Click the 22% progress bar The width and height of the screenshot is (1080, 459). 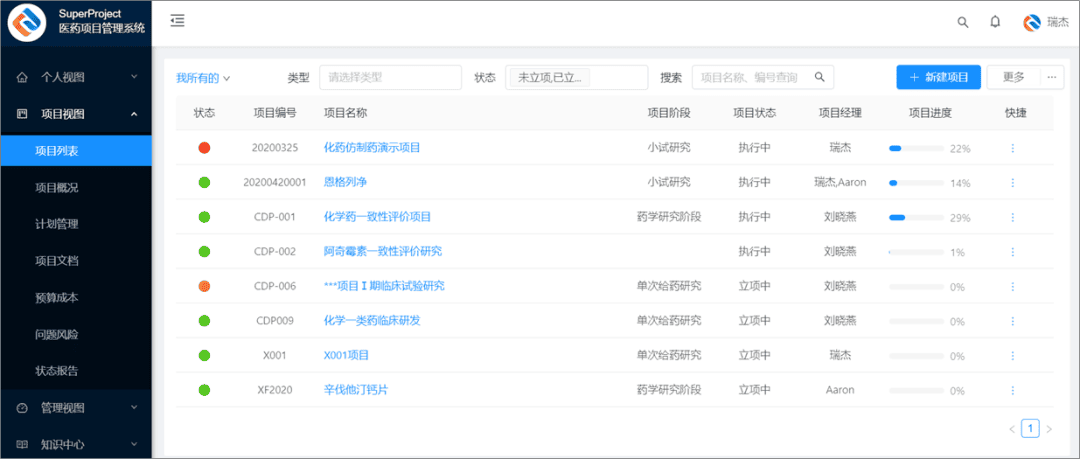pos(916,148)
